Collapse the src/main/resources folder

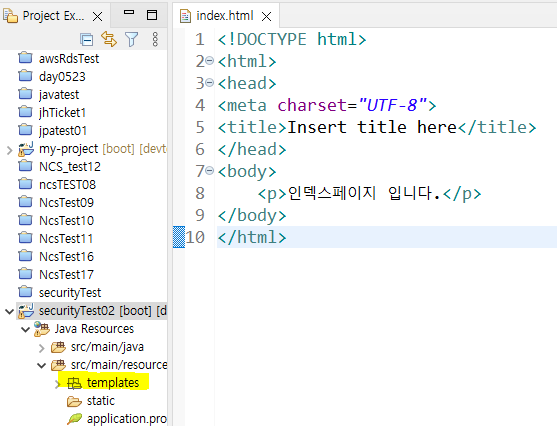pos(42,365)
